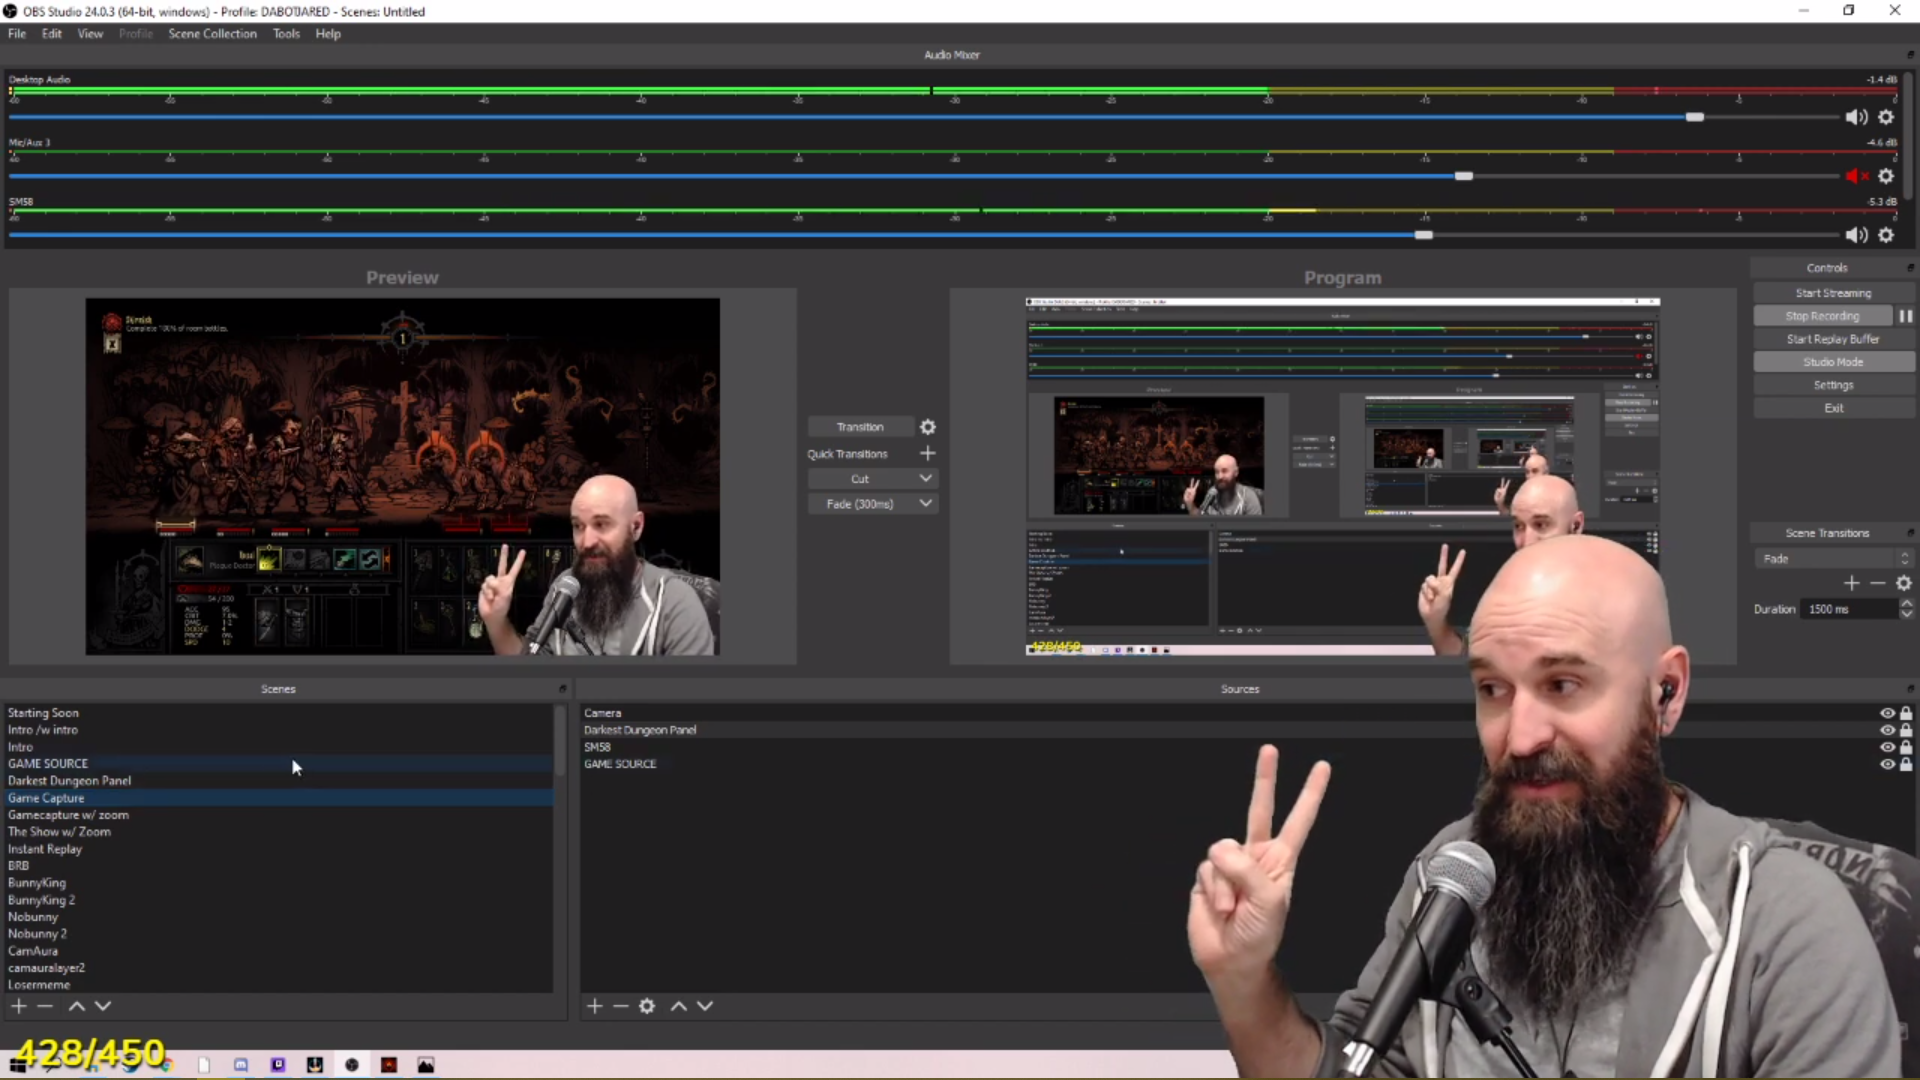Remove selected source with minus icon

click(620, 1005)
